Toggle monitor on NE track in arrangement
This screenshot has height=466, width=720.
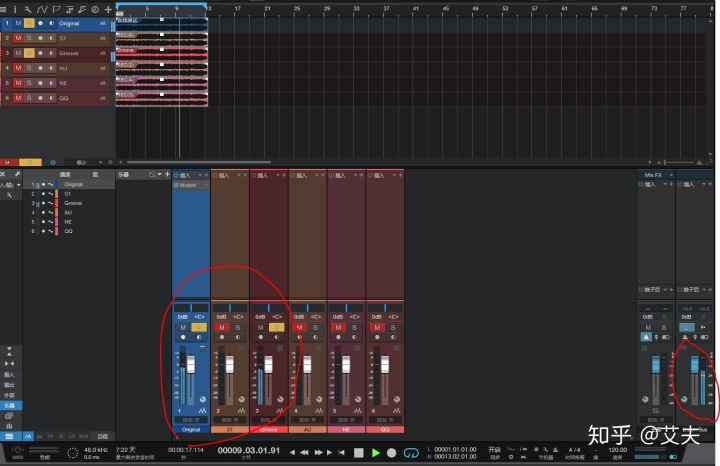point(51,83)
